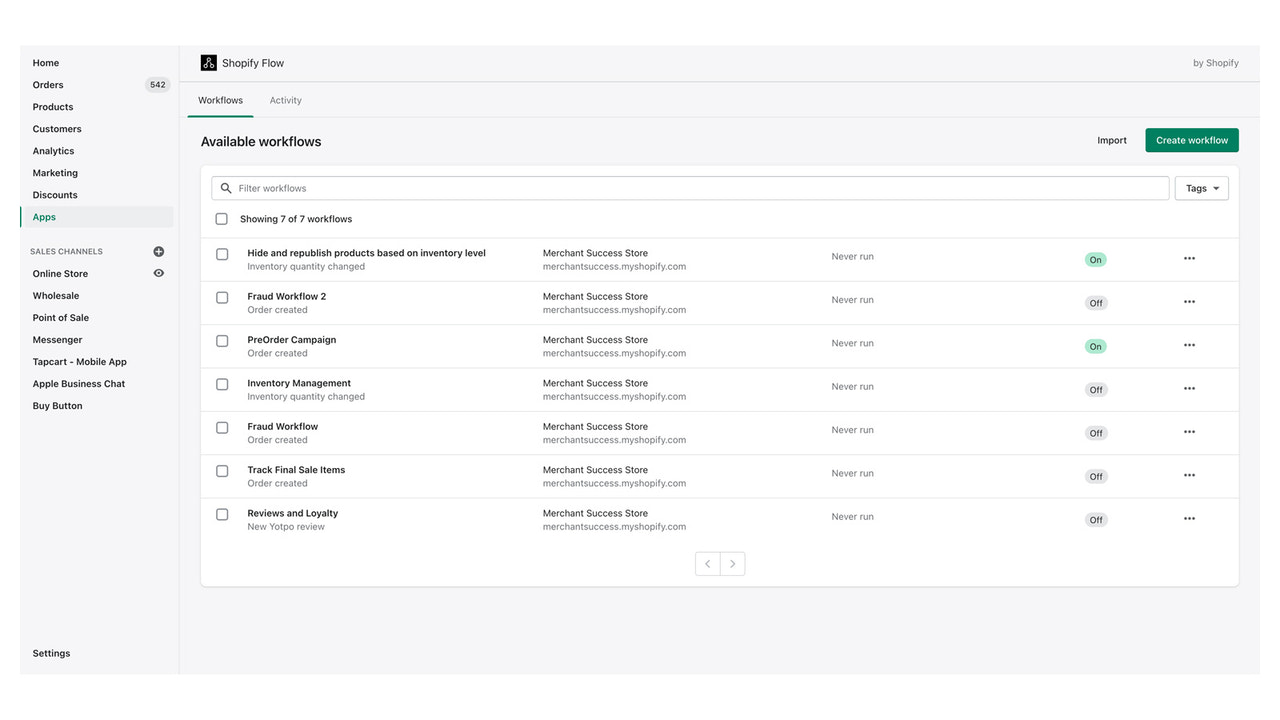Open the actions menu for PreOrder Campaign

(1189, 345)
